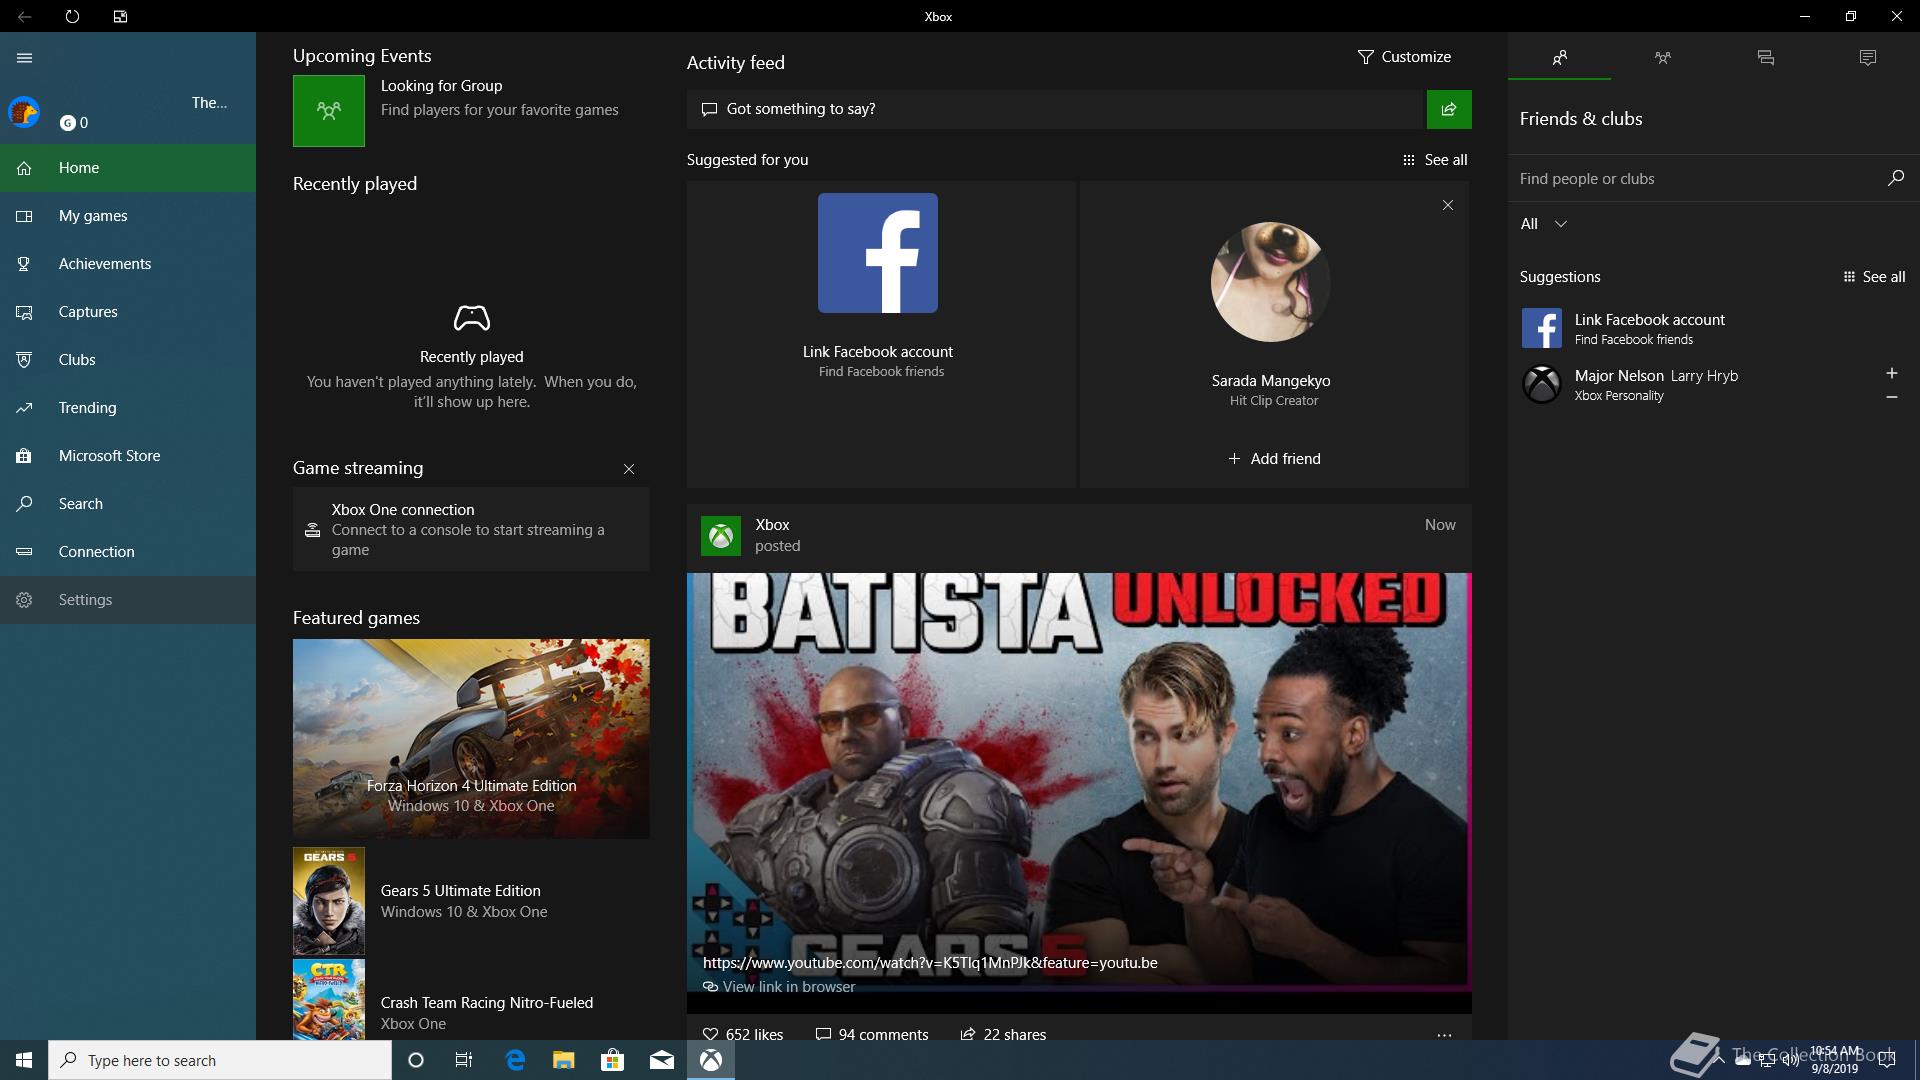Click the back arrow in title bar

[24, 16]
